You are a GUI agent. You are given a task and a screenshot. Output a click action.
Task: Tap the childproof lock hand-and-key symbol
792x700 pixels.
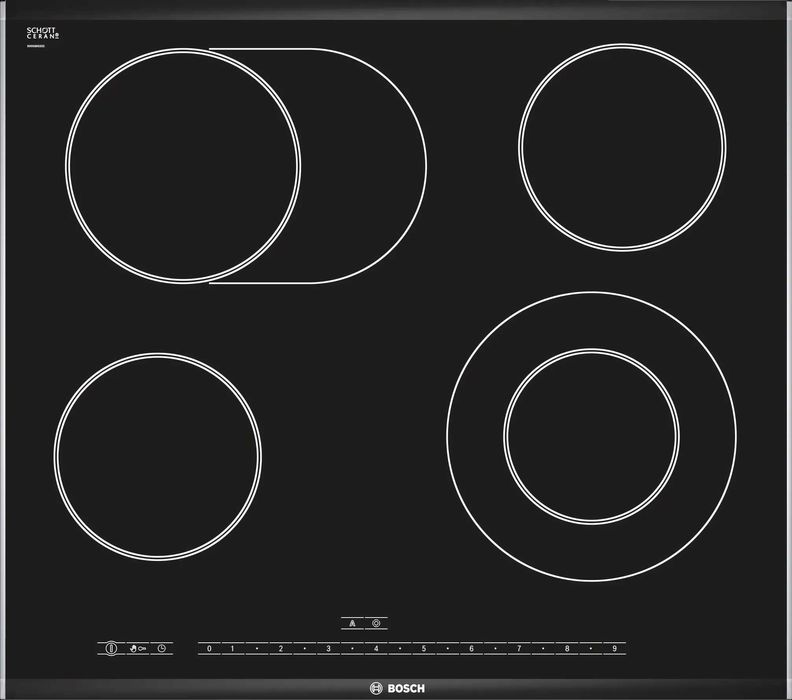tap(138, 648)
